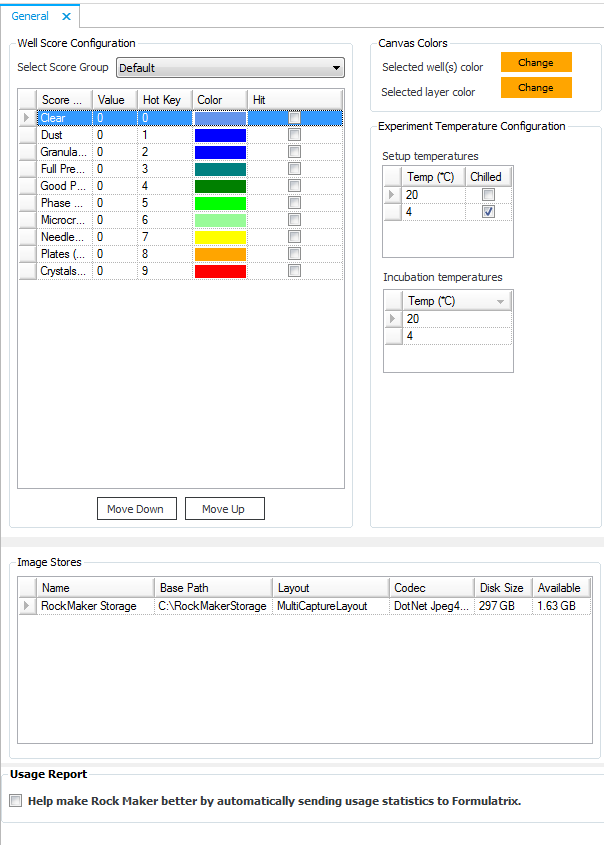This screenshot has width=604, height=845.
Task: Close the General tab
Action: click(x=66, y=17)
